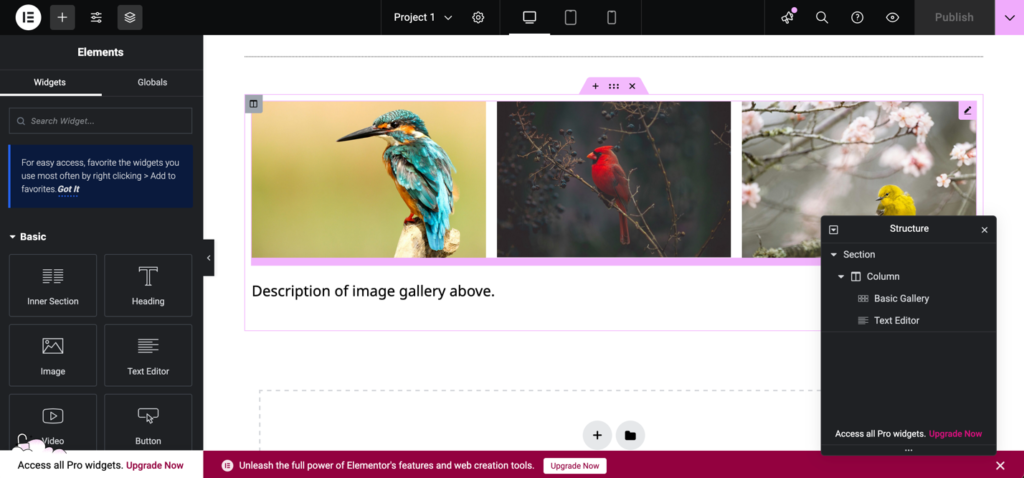Switch to desktop preview mode
This screenshot has width=1024, height=478.
tap(530, 18)
